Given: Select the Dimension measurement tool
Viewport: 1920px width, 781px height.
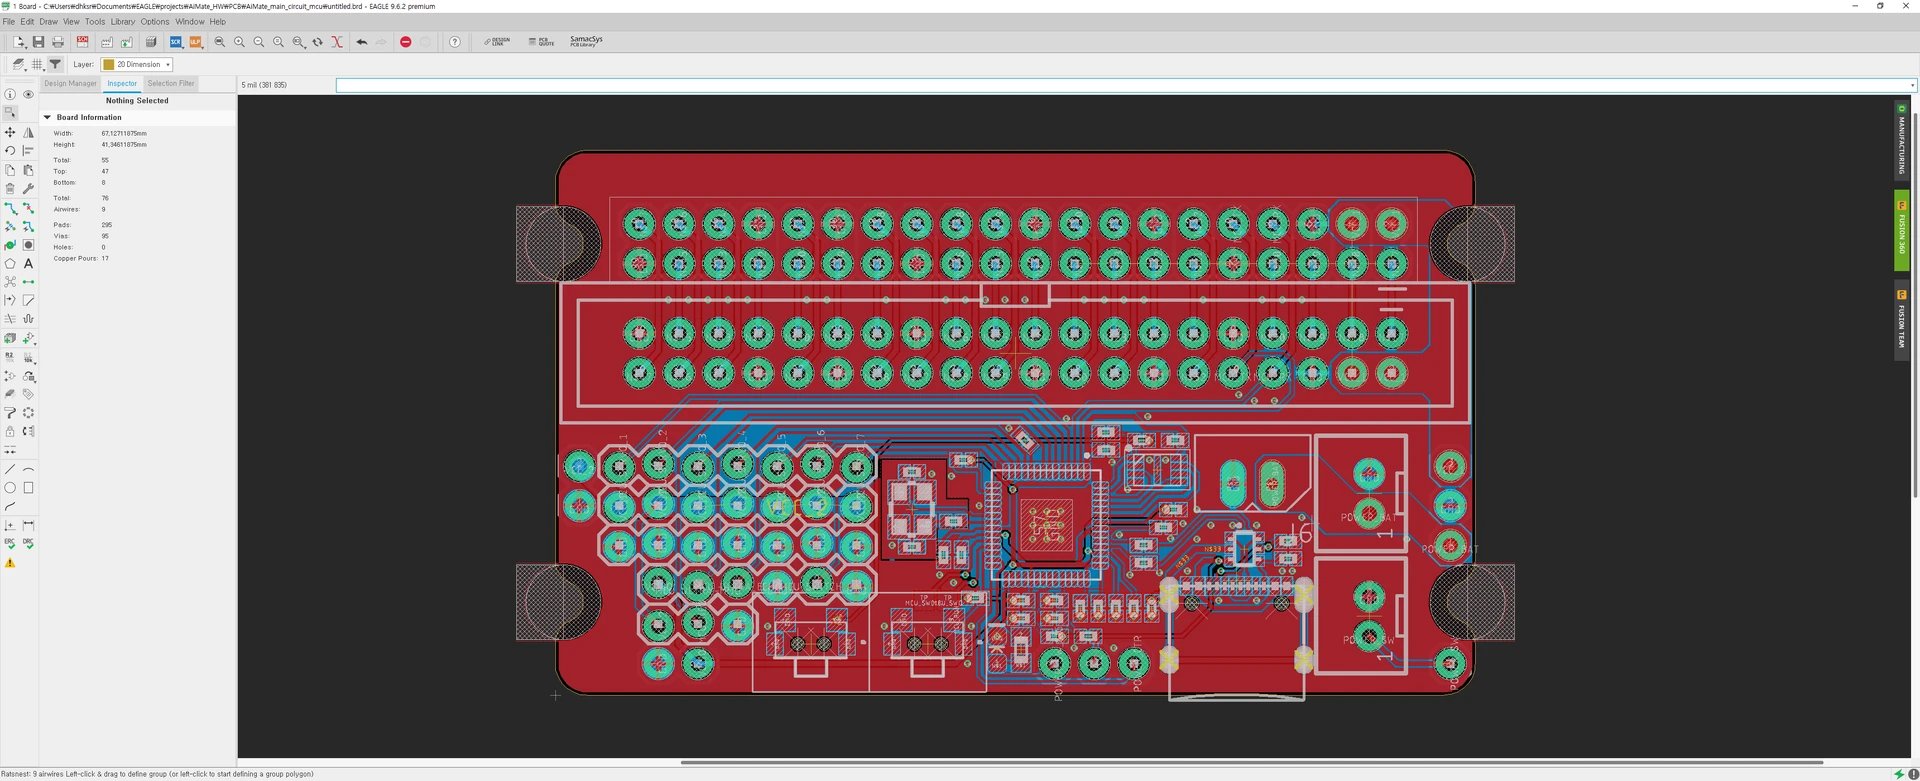Looking at the screenshot, I should pos(28,526).
